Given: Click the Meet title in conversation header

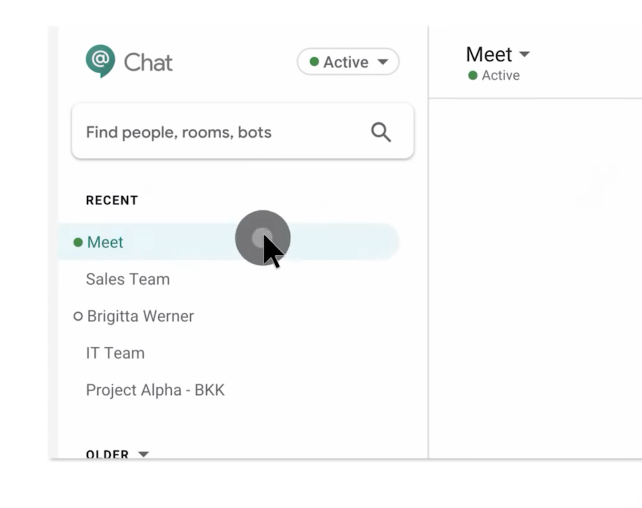Looking at the screenshot, I should [x=489, y=54].
